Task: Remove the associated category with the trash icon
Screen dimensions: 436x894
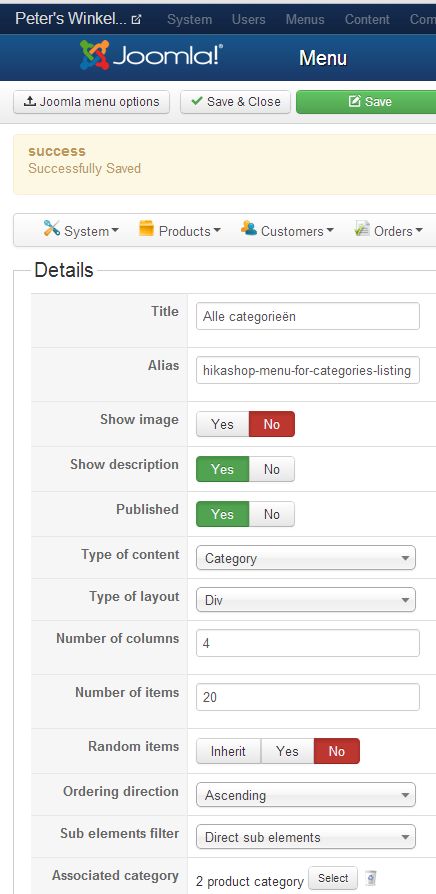Action: pos(371,877)
